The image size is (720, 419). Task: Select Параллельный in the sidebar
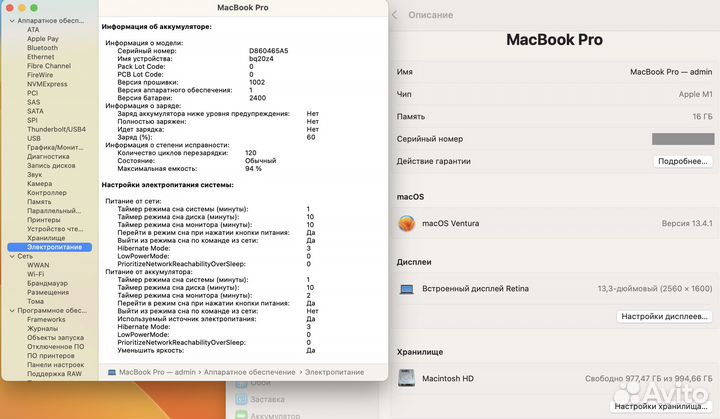tap(54, 211)
